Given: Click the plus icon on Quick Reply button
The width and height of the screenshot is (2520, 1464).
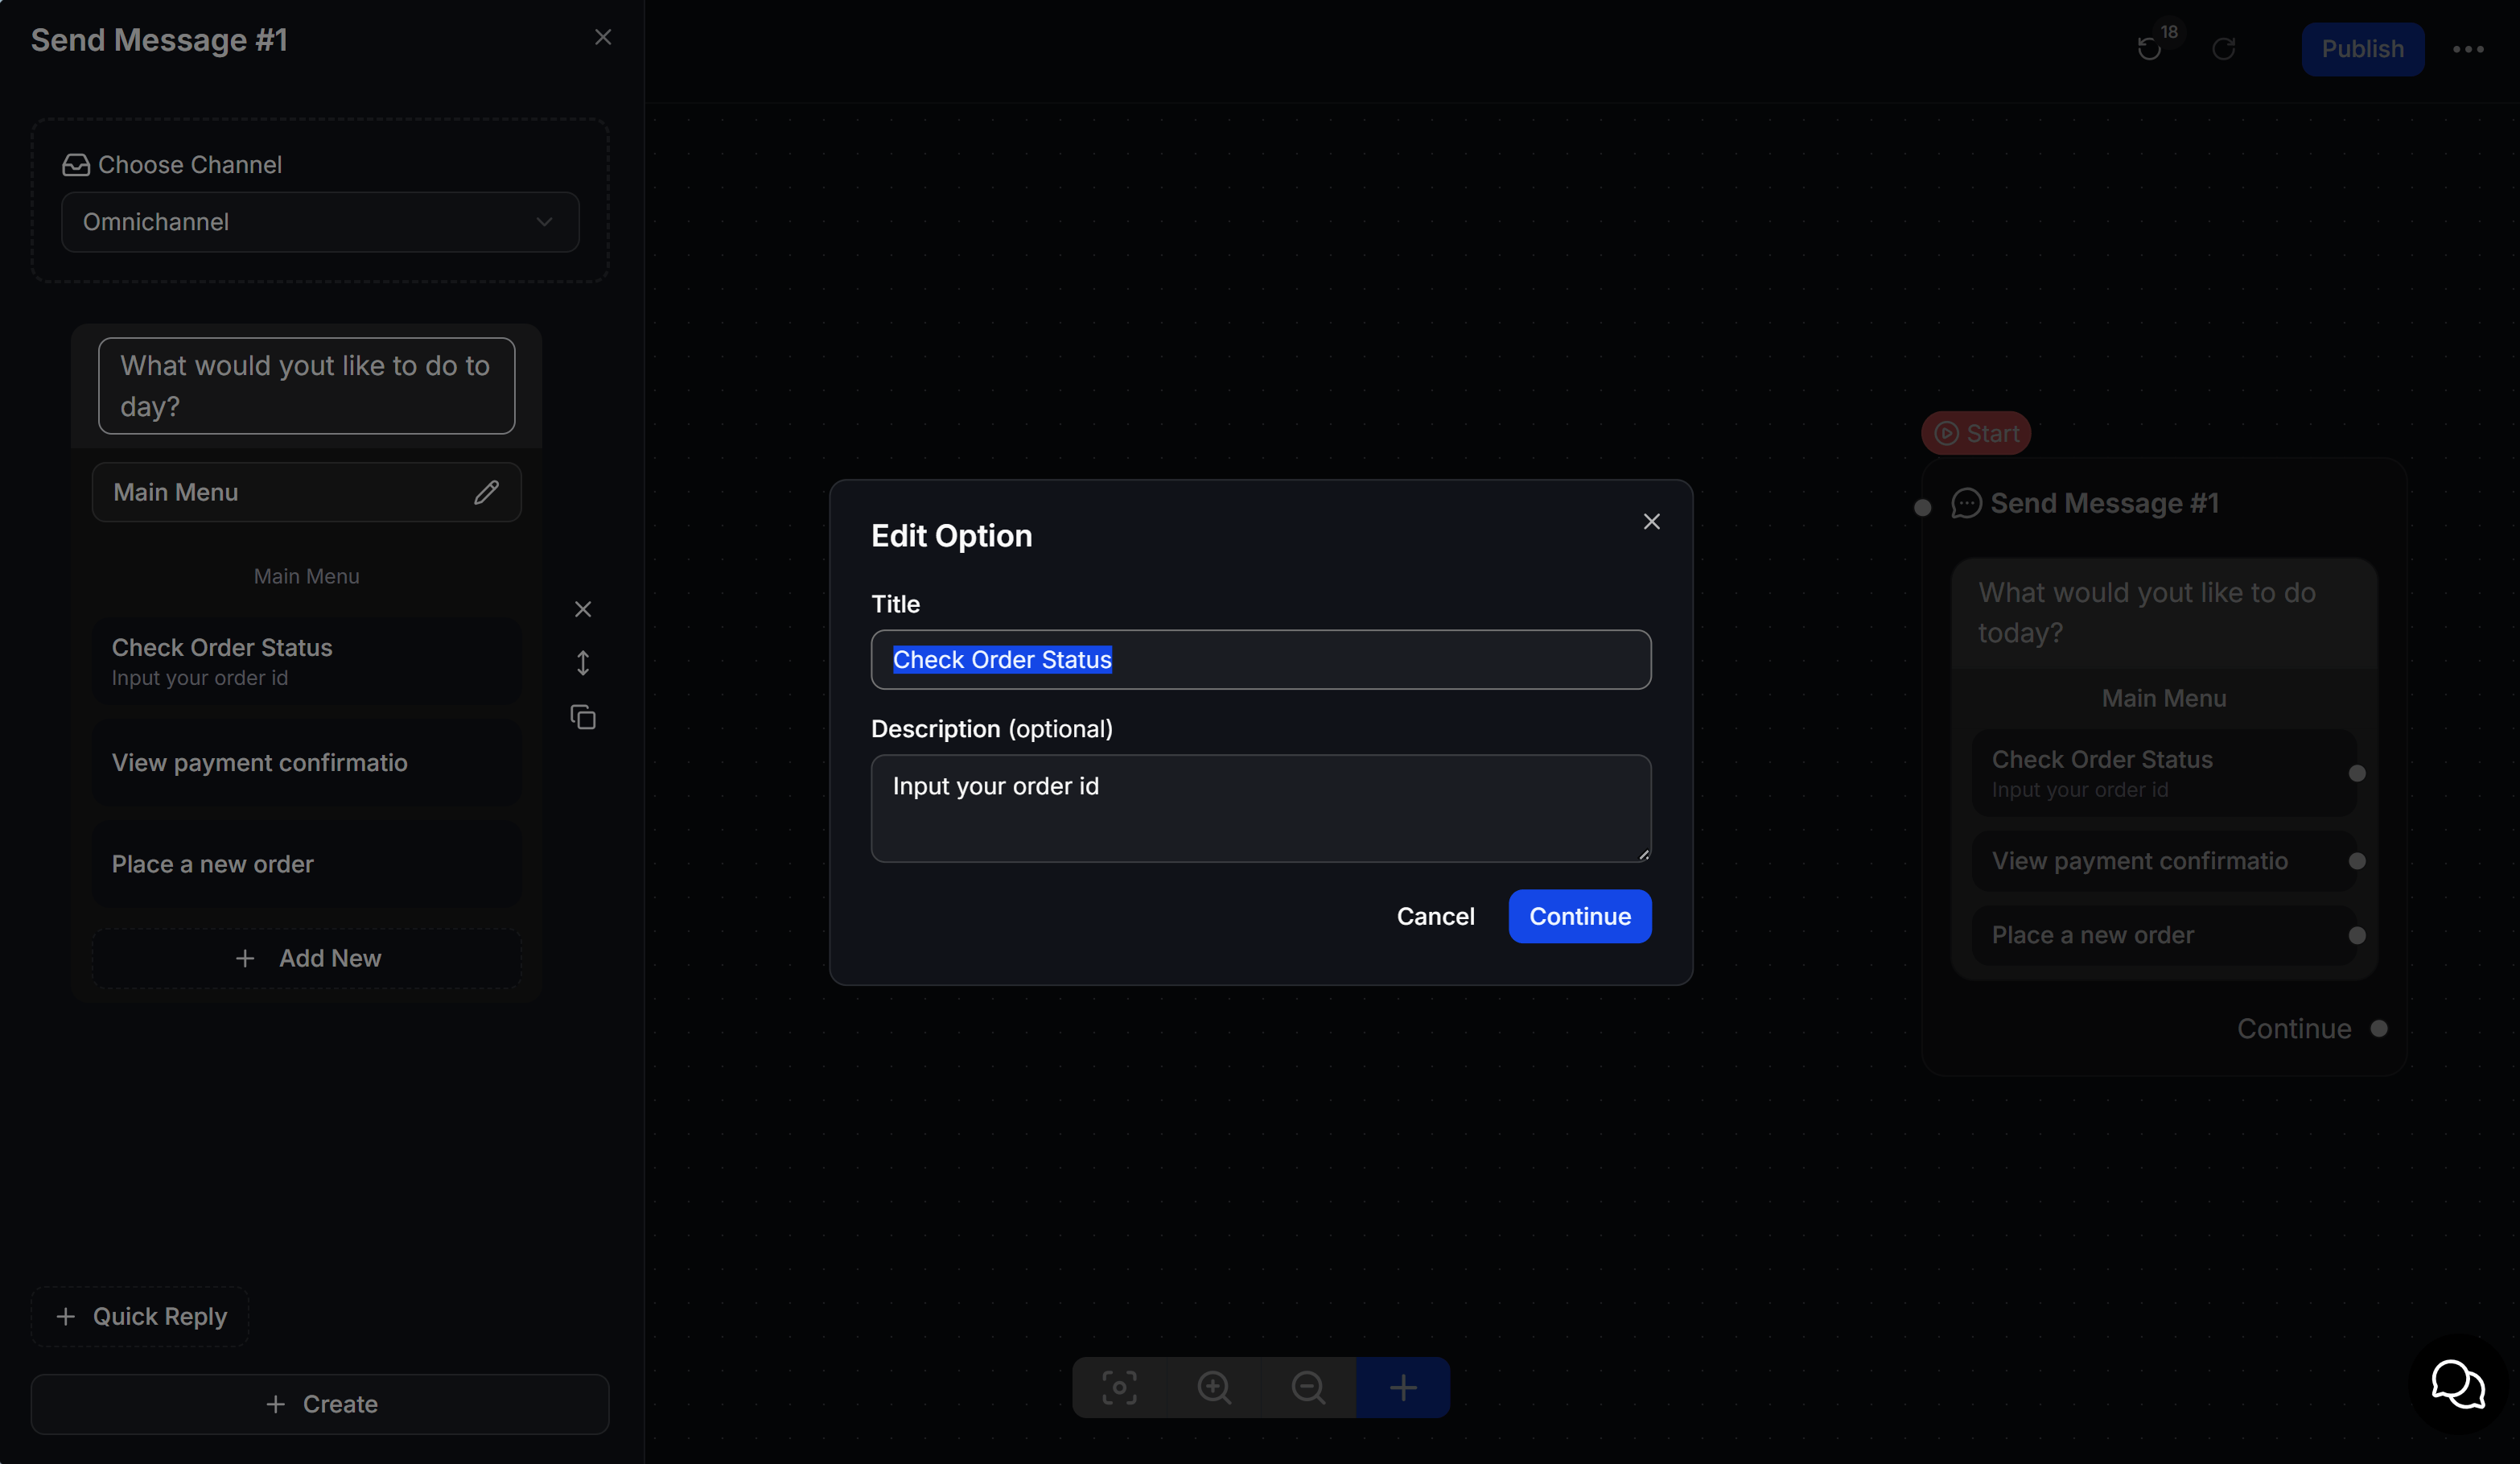Looking at the screenshot, I should coord(66,1316).
